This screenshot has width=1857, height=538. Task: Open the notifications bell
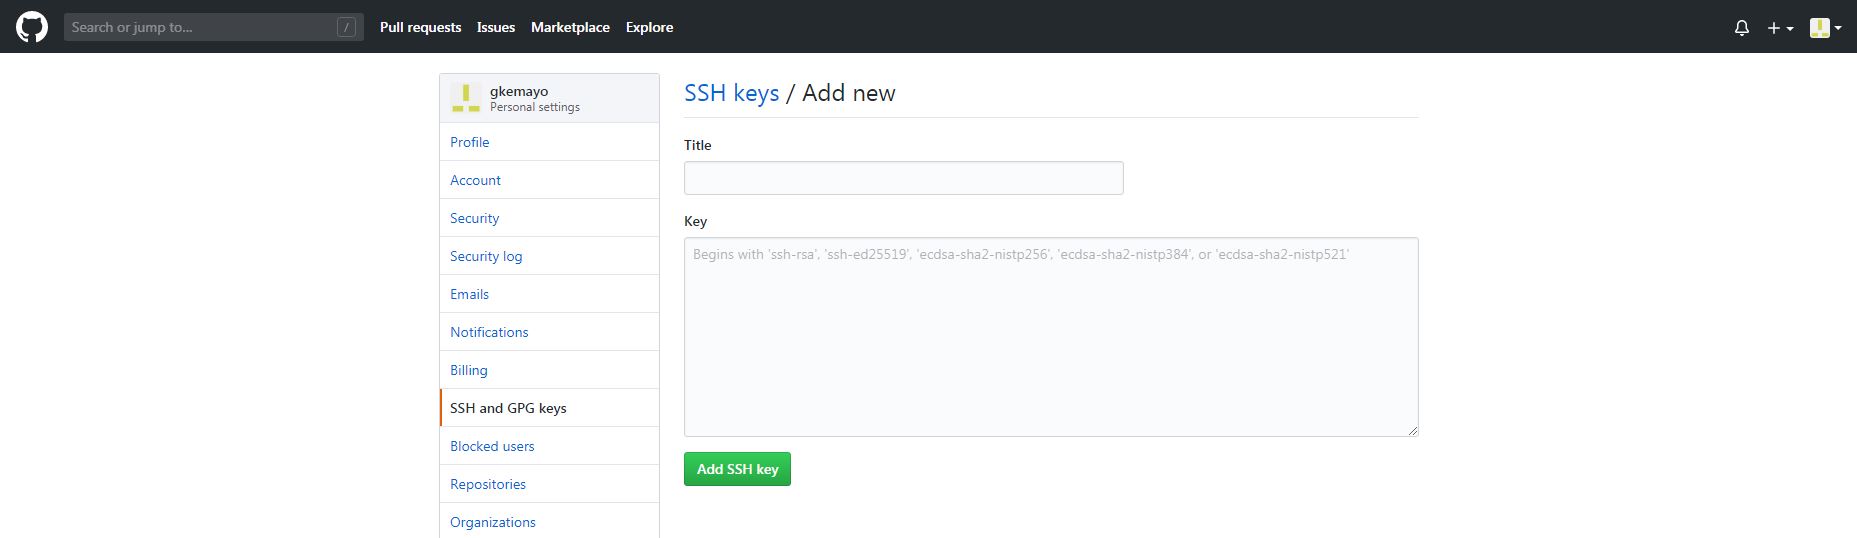click(1741, 28)
